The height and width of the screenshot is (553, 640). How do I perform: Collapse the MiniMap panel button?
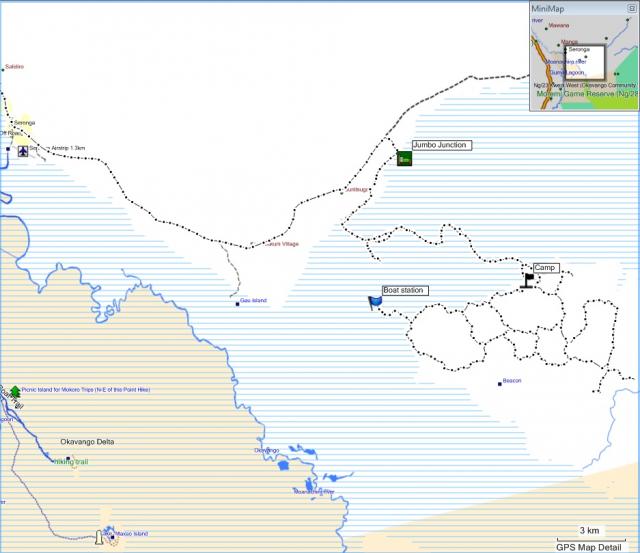(630, 8)
